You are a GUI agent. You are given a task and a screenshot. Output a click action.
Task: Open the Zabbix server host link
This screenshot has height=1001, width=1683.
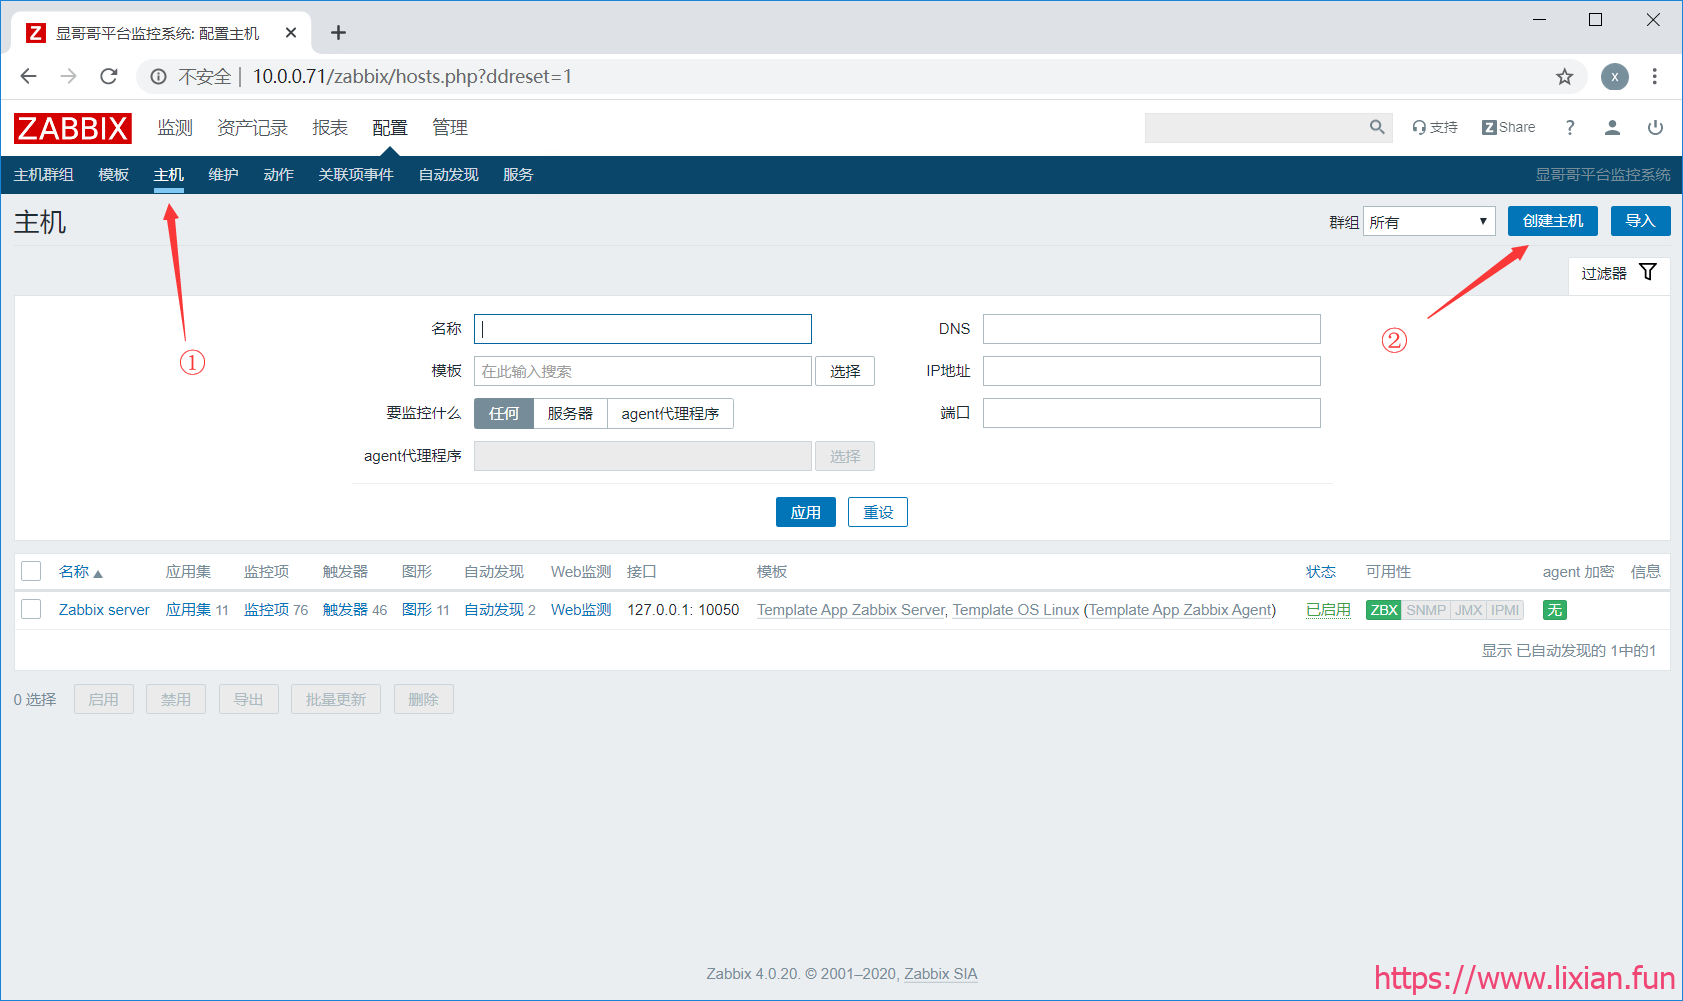click(x=104, y=610)
